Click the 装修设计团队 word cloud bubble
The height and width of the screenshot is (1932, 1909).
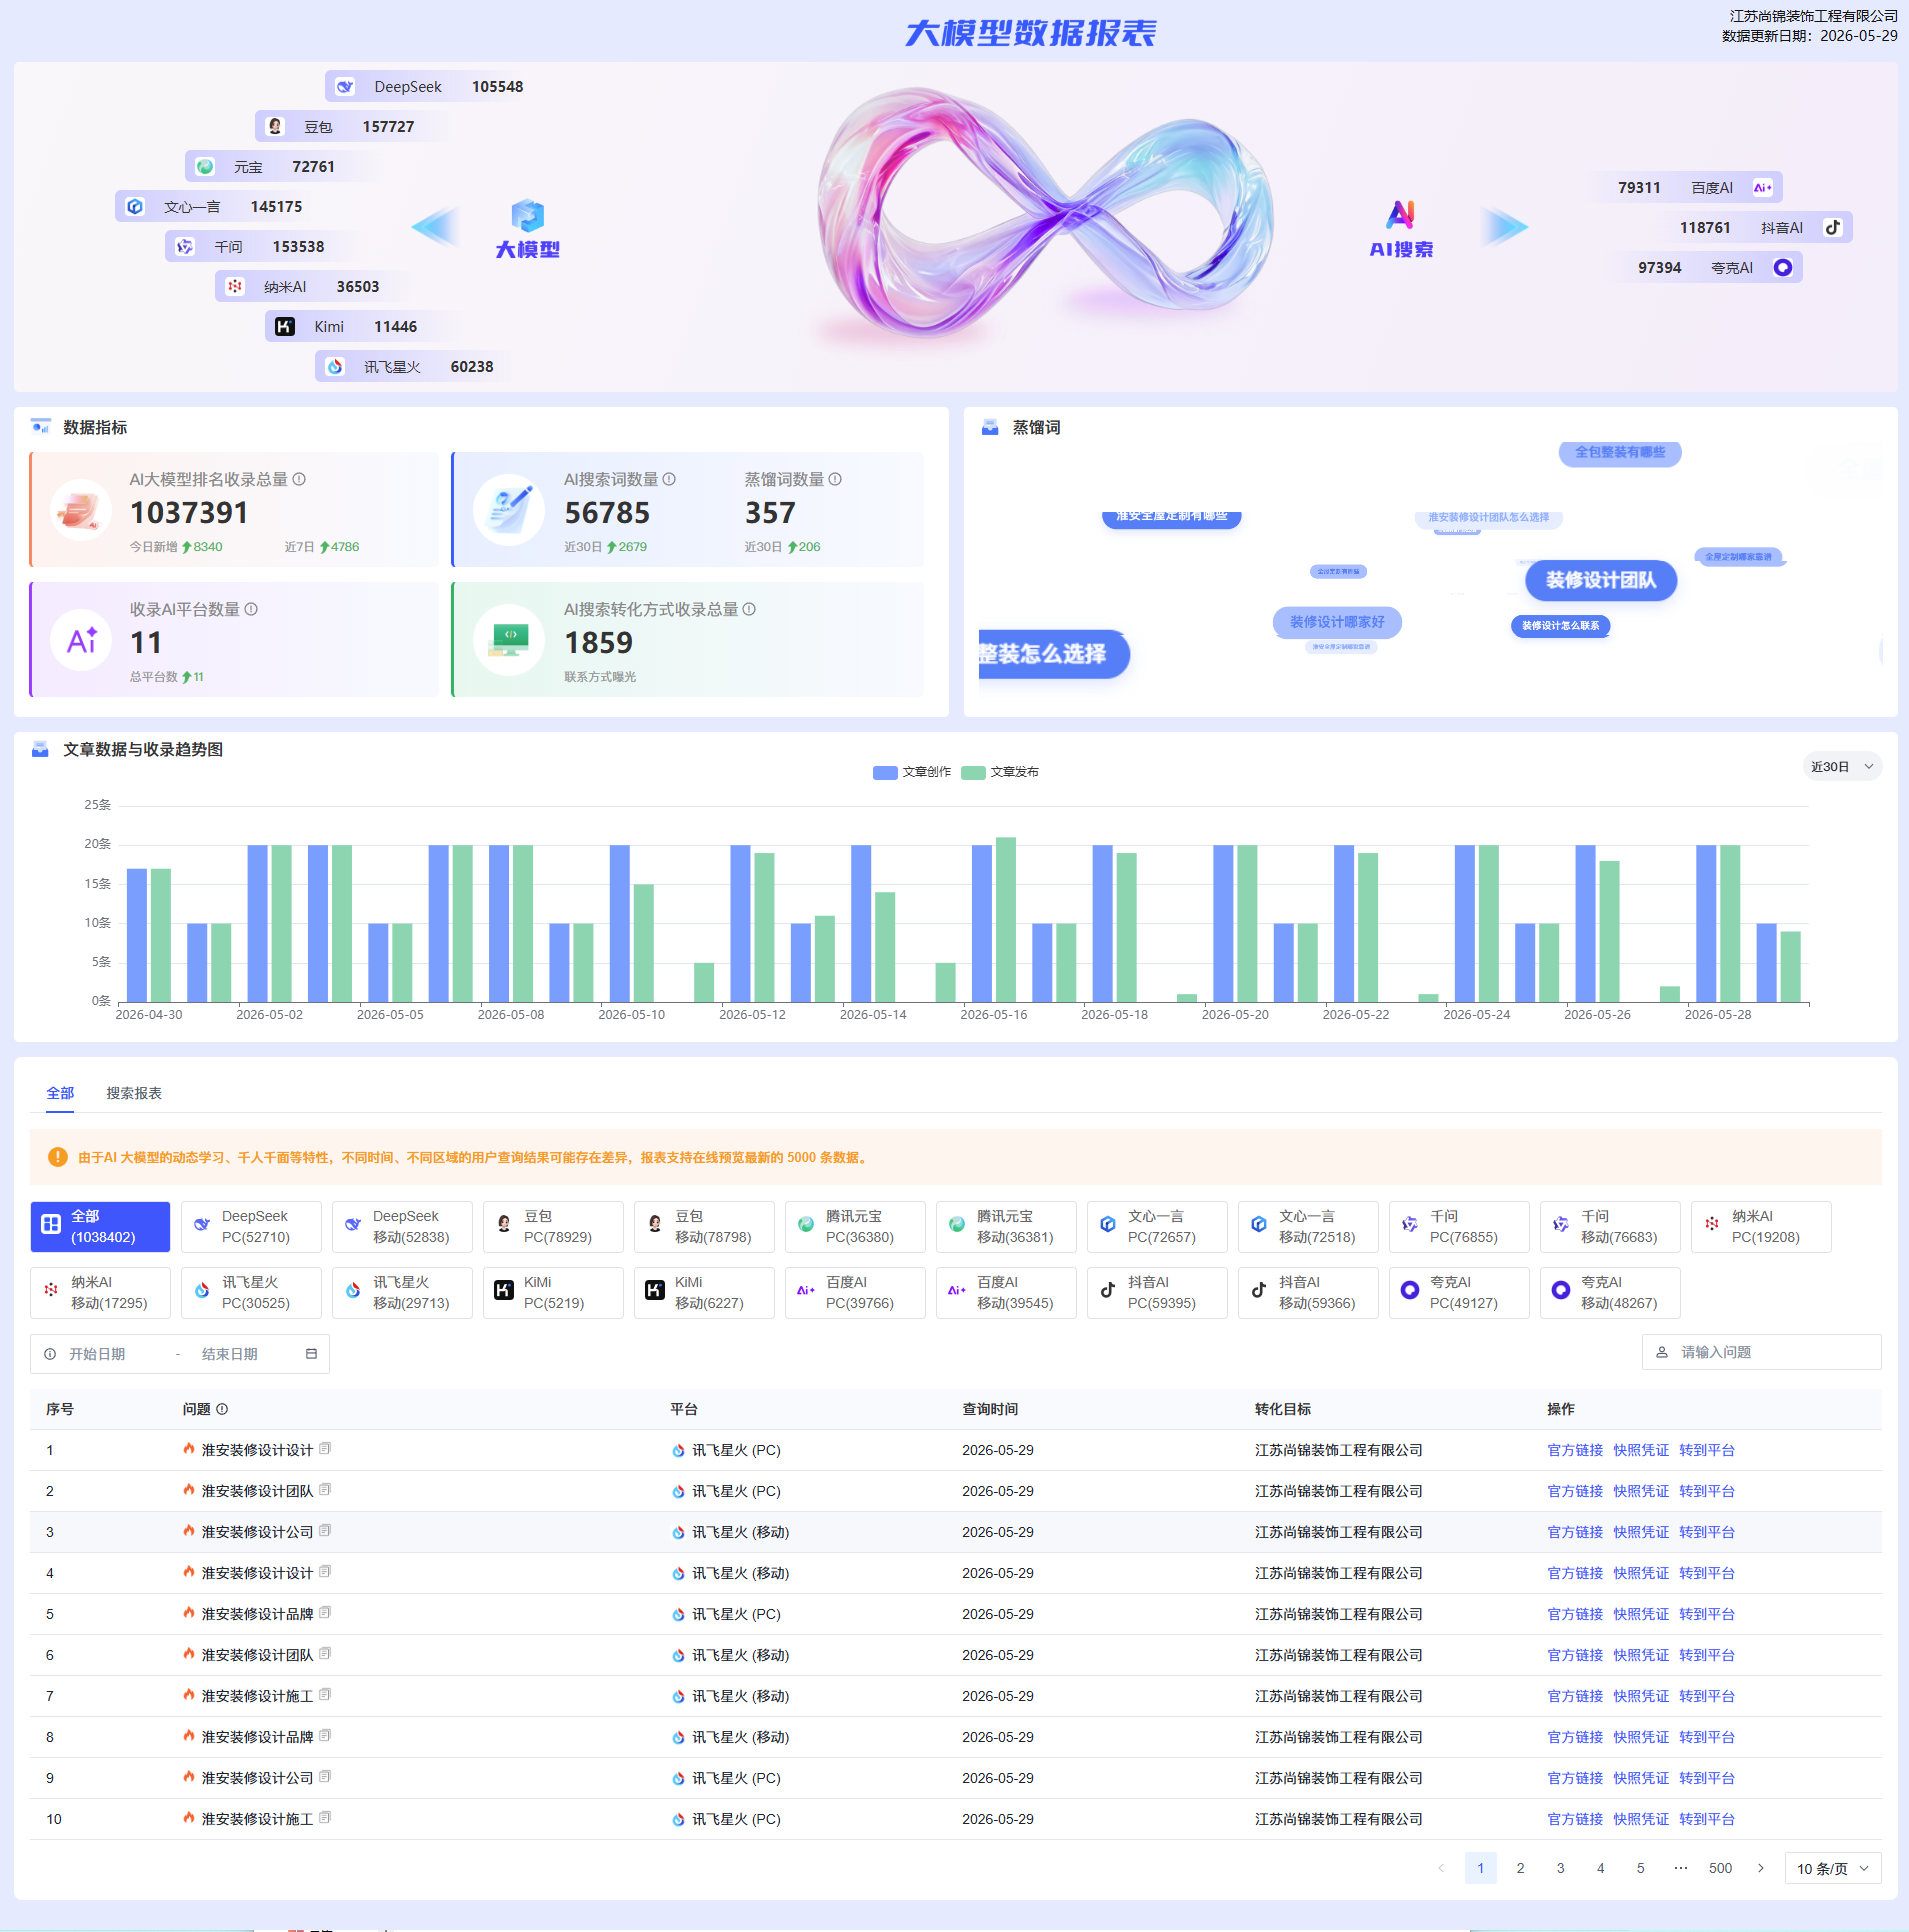click(1601, 580)
